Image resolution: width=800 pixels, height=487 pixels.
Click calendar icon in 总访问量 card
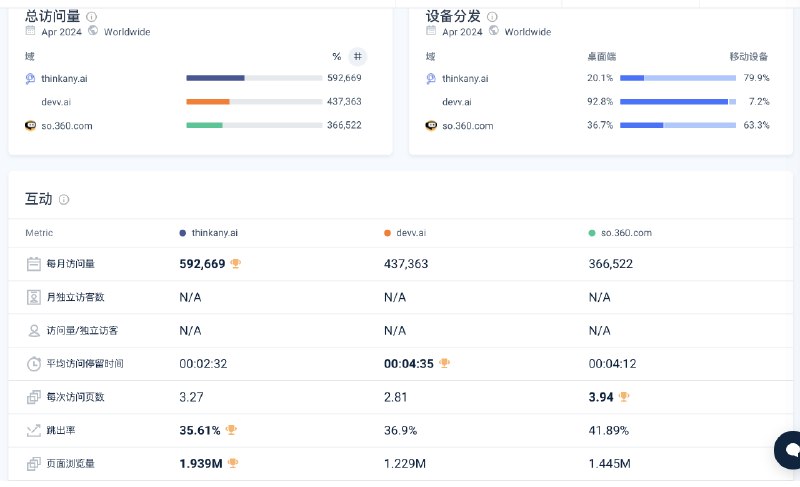pyautogui.click(x=31, y=31)
